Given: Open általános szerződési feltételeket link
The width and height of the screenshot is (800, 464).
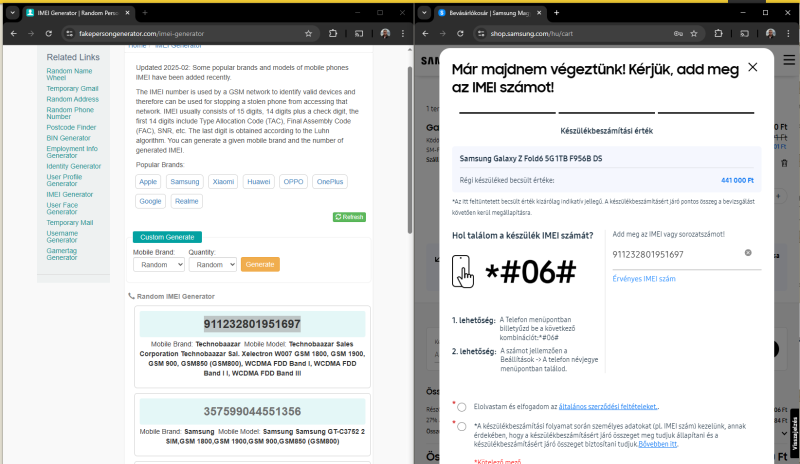Looking at the screenshot, I should (x=608, y=407).
